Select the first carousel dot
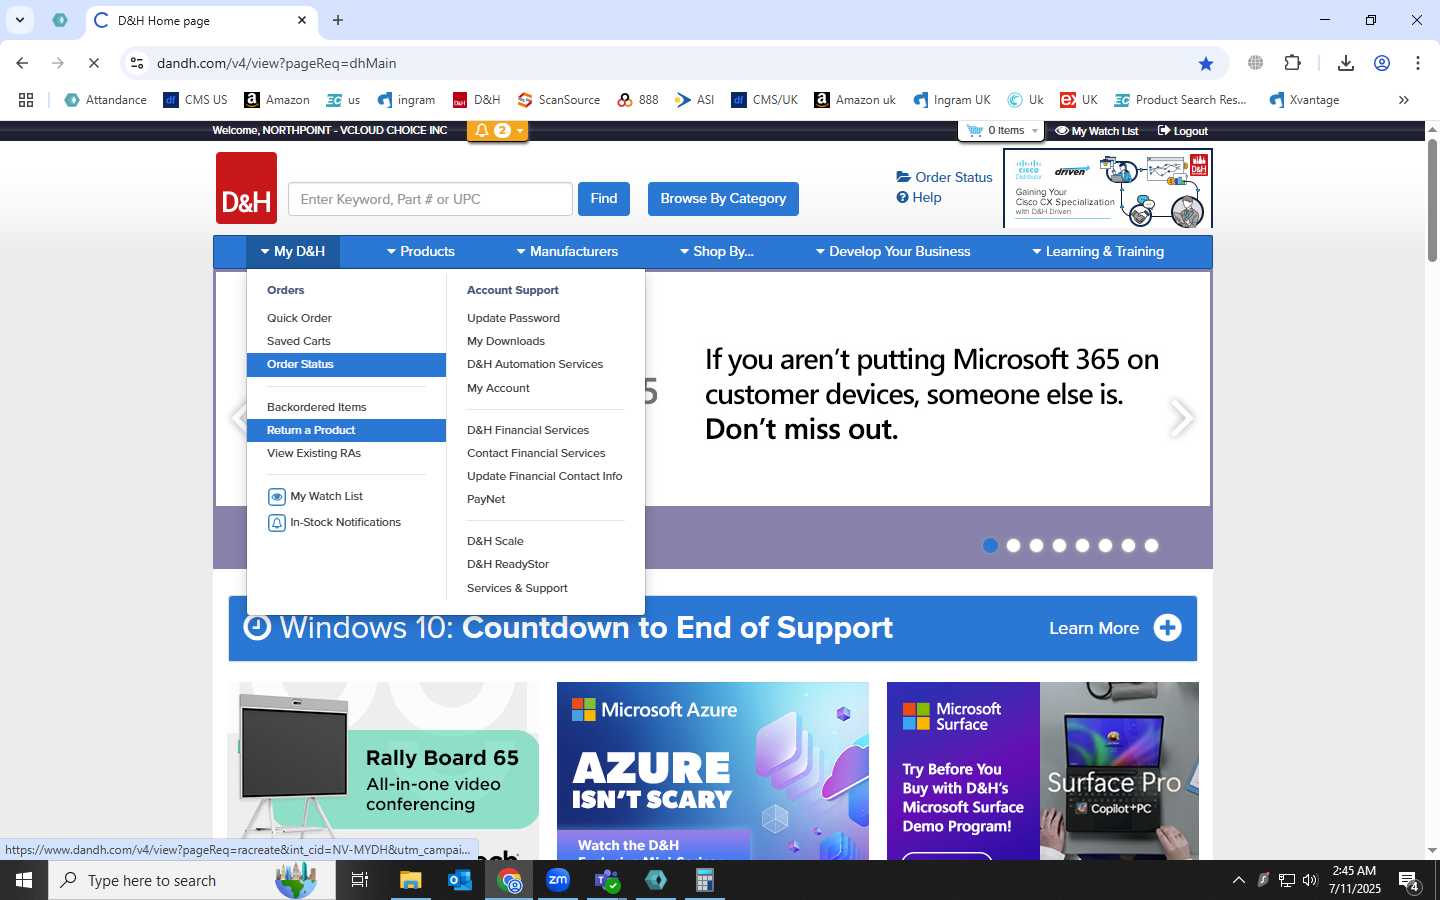1440x900 pixels. pos(990,545)
